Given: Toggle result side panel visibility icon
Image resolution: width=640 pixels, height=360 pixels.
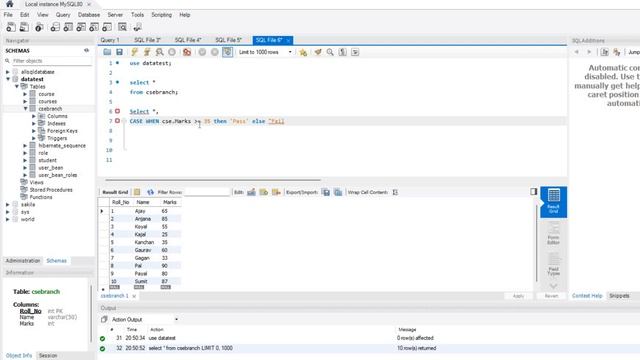Looking at the screenshot, I should (533, 191).
